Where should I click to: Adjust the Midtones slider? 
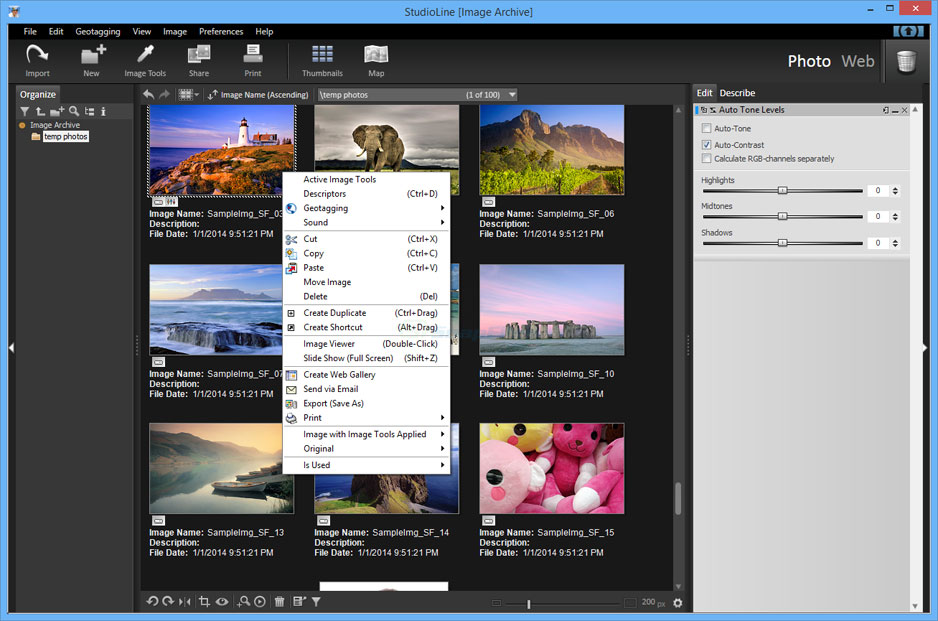(783, 216)
